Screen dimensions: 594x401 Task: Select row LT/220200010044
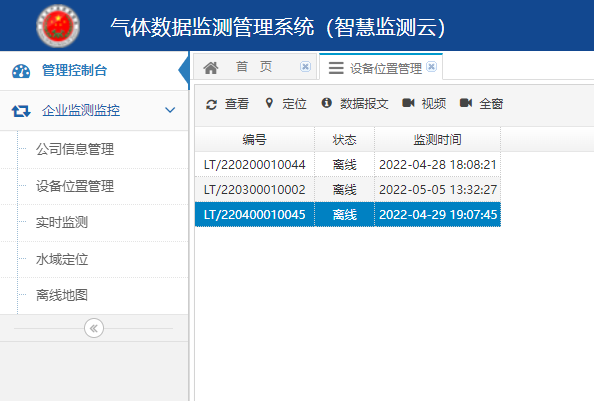(x=348, y=165)
